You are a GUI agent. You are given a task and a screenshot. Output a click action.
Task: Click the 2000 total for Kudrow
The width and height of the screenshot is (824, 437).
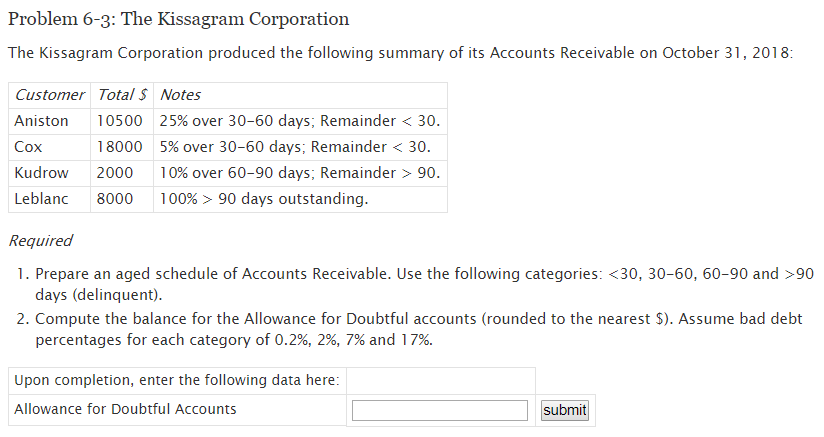(115, 173)
